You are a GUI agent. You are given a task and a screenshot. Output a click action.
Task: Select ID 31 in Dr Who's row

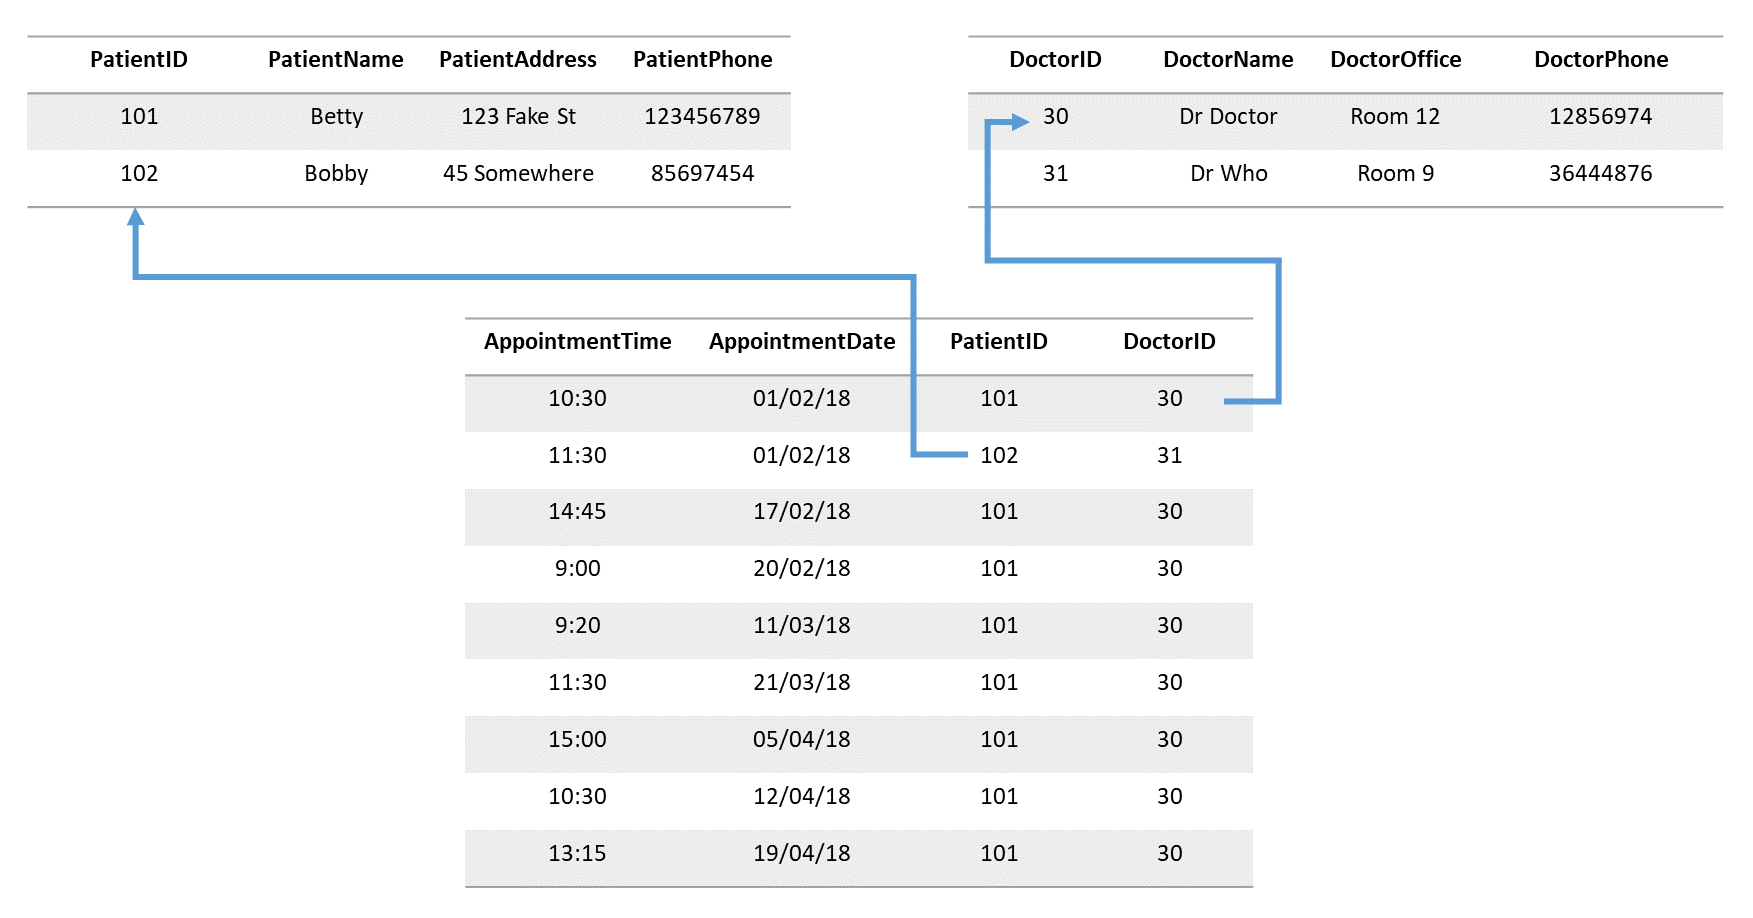(x=1056, y=174)
